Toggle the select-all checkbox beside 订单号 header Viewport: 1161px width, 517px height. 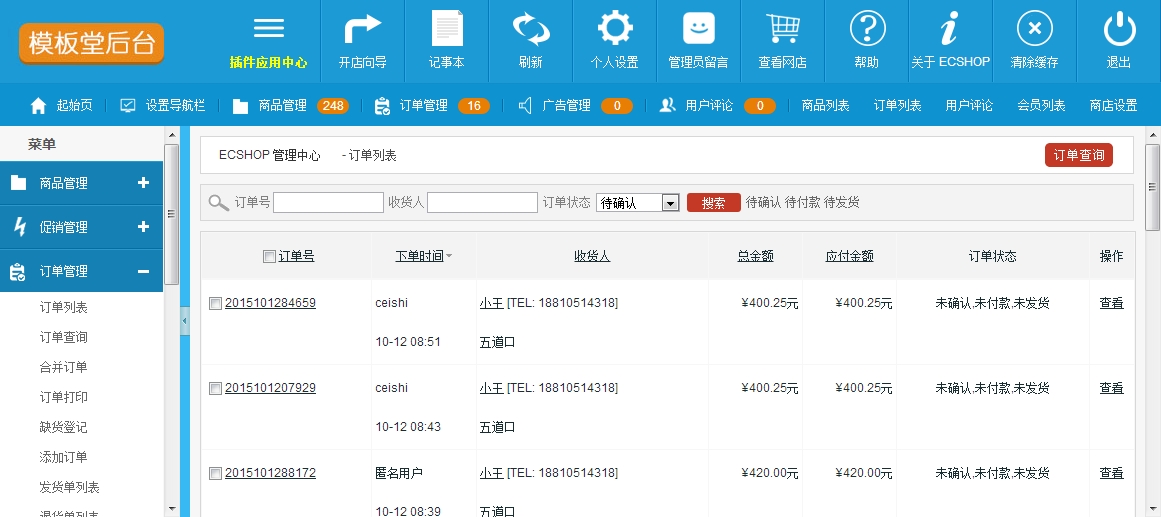269,257
